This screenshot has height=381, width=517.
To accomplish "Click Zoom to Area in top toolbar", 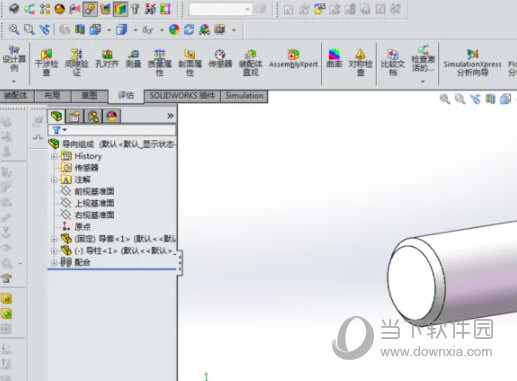I will click(29, 30).
